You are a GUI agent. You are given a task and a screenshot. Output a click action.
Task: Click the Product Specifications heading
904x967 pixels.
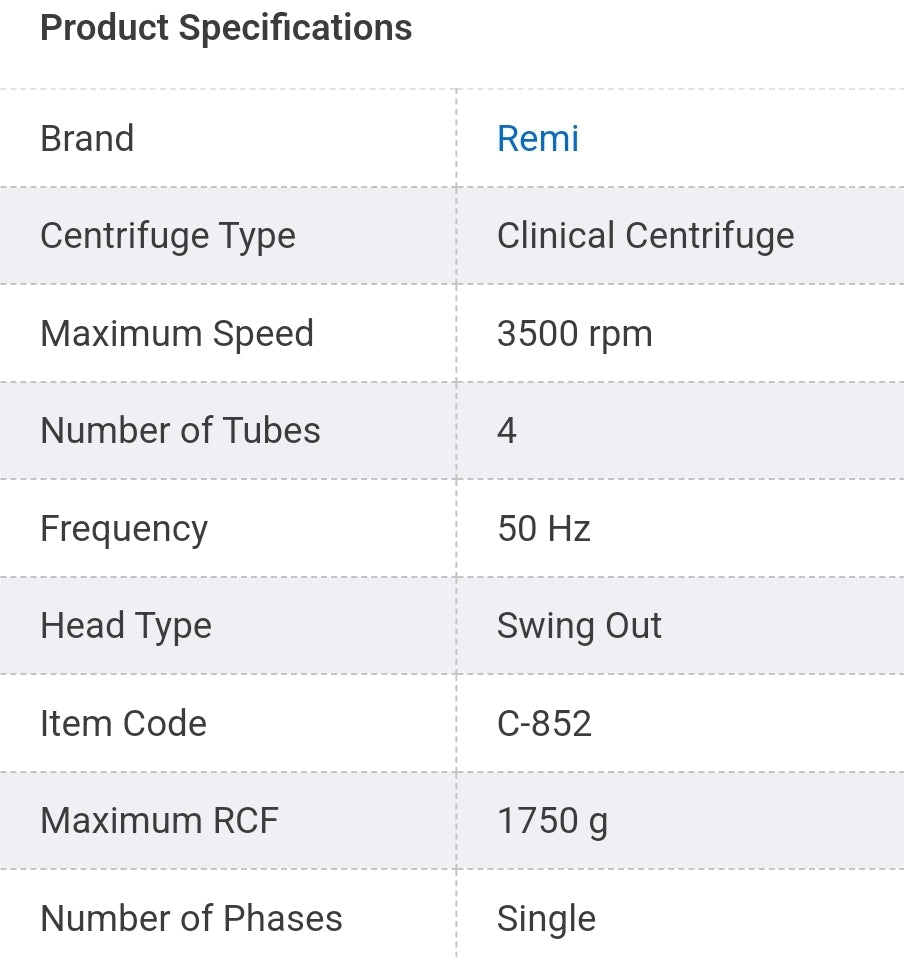pyautogui.click(x=226, y=28)
